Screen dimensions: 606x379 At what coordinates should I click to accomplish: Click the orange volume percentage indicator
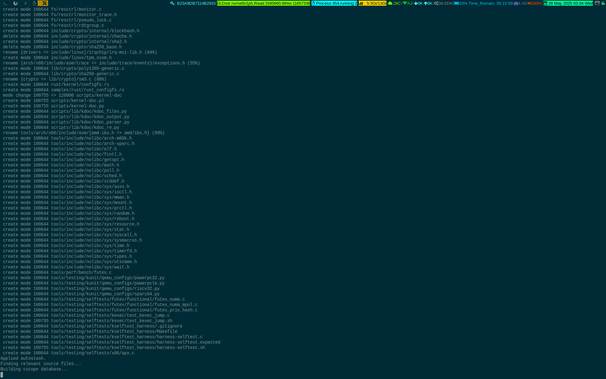coord(535,3)
